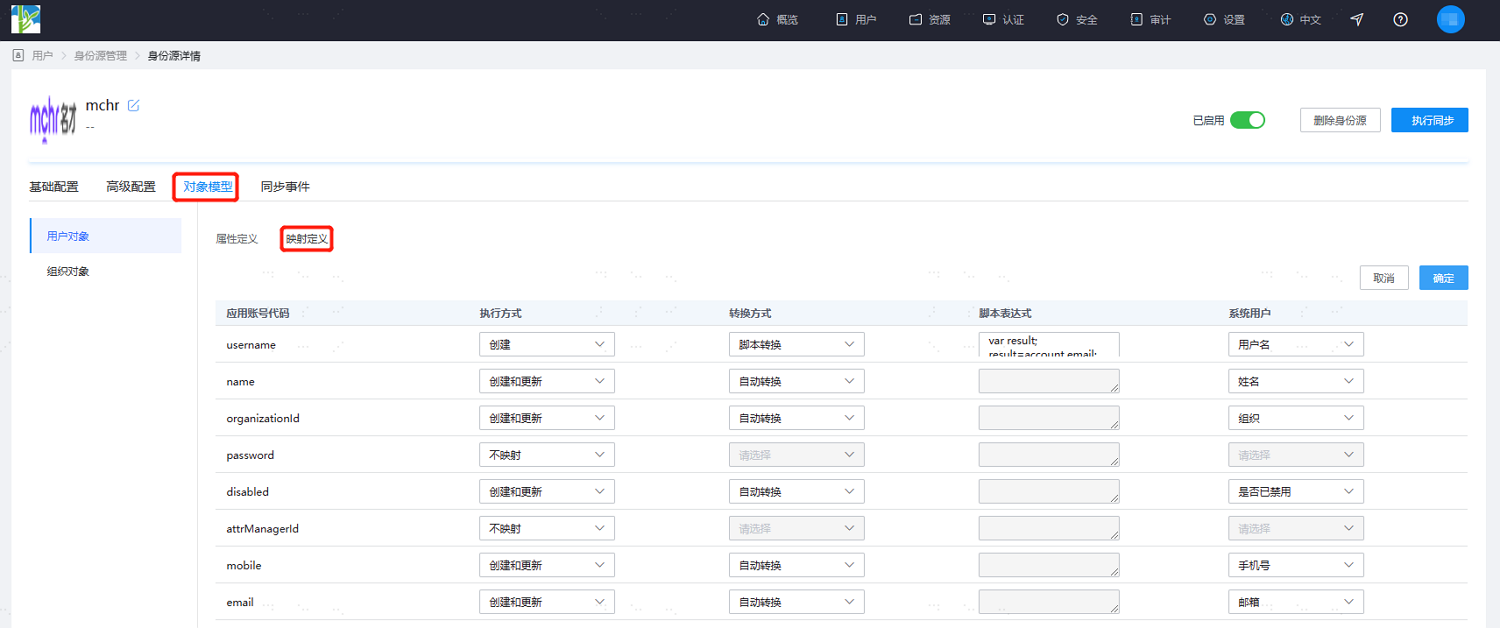The height and width of the screenshot is (628, 1500).
Task: Click the 执行同步 button
Action: tap(1430, 120)
